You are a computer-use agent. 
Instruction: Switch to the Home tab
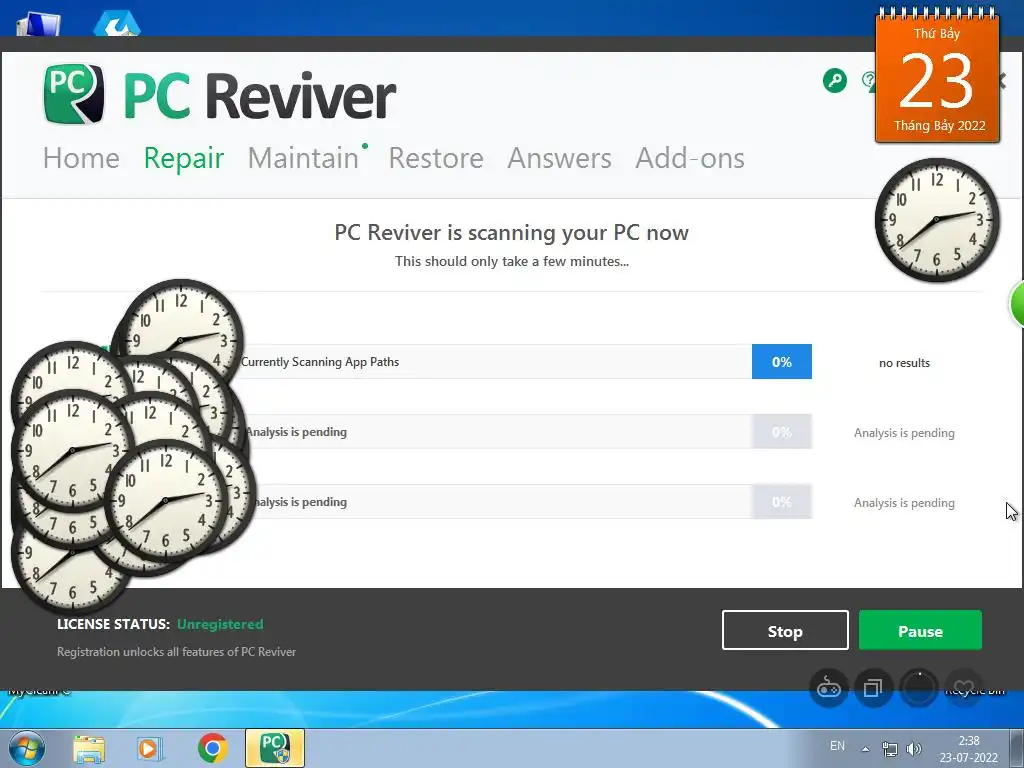point(82,158)
